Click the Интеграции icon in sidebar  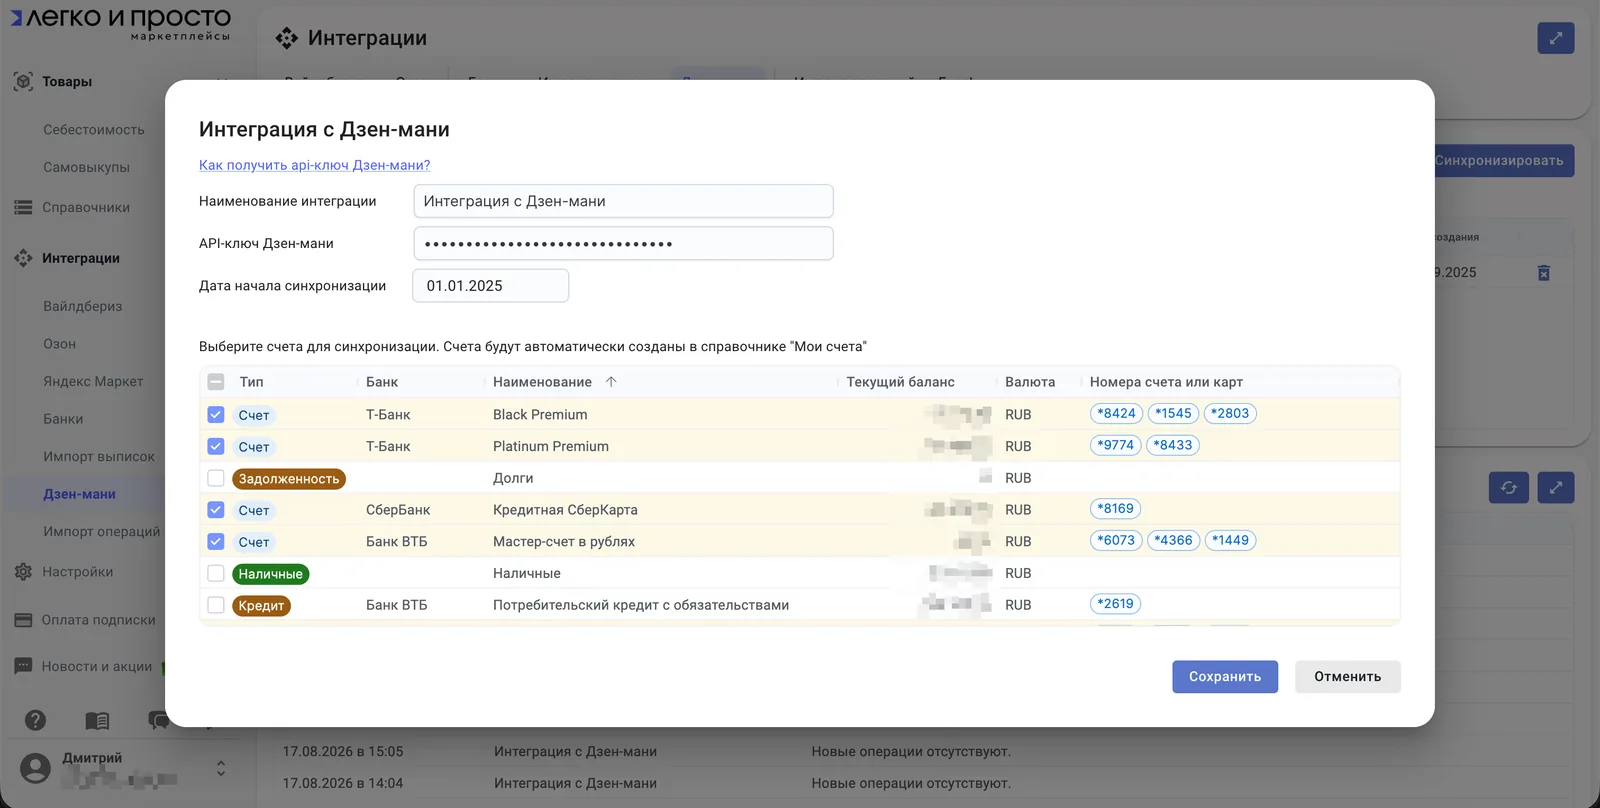click(x=23, y=258)
